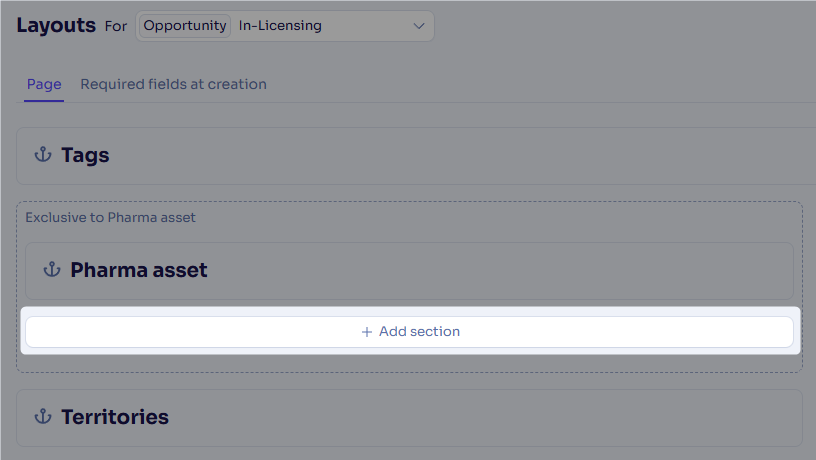816x460 pixels.
Task: Click the For label next to Layouts
Action: pos(116,26)
